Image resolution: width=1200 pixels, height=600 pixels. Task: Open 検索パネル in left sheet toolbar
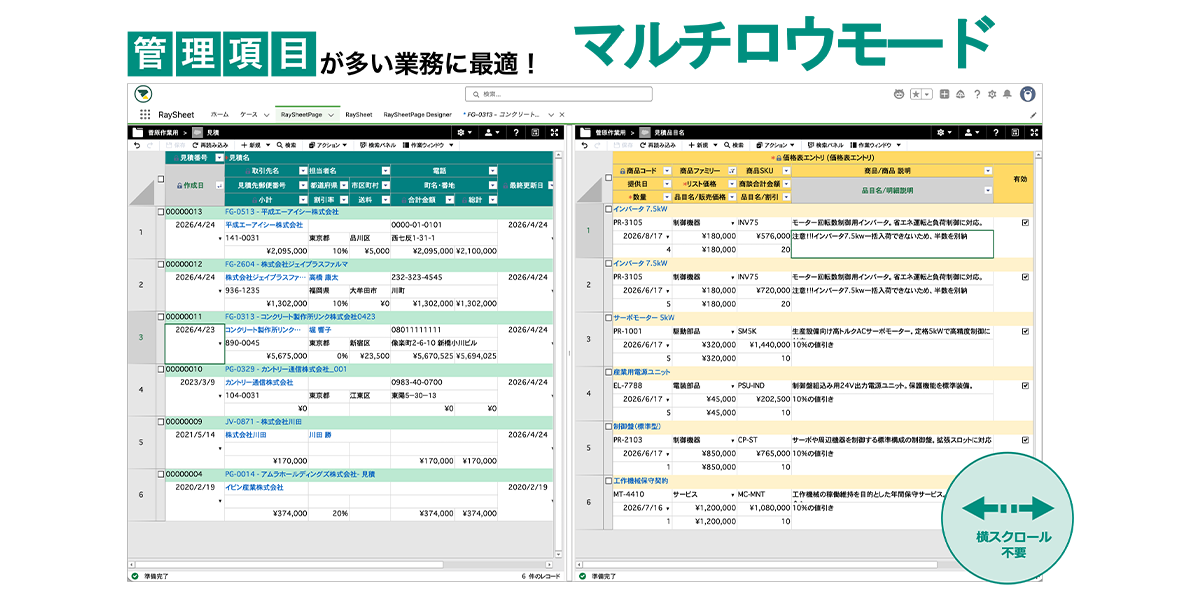[x=380, y=145]
